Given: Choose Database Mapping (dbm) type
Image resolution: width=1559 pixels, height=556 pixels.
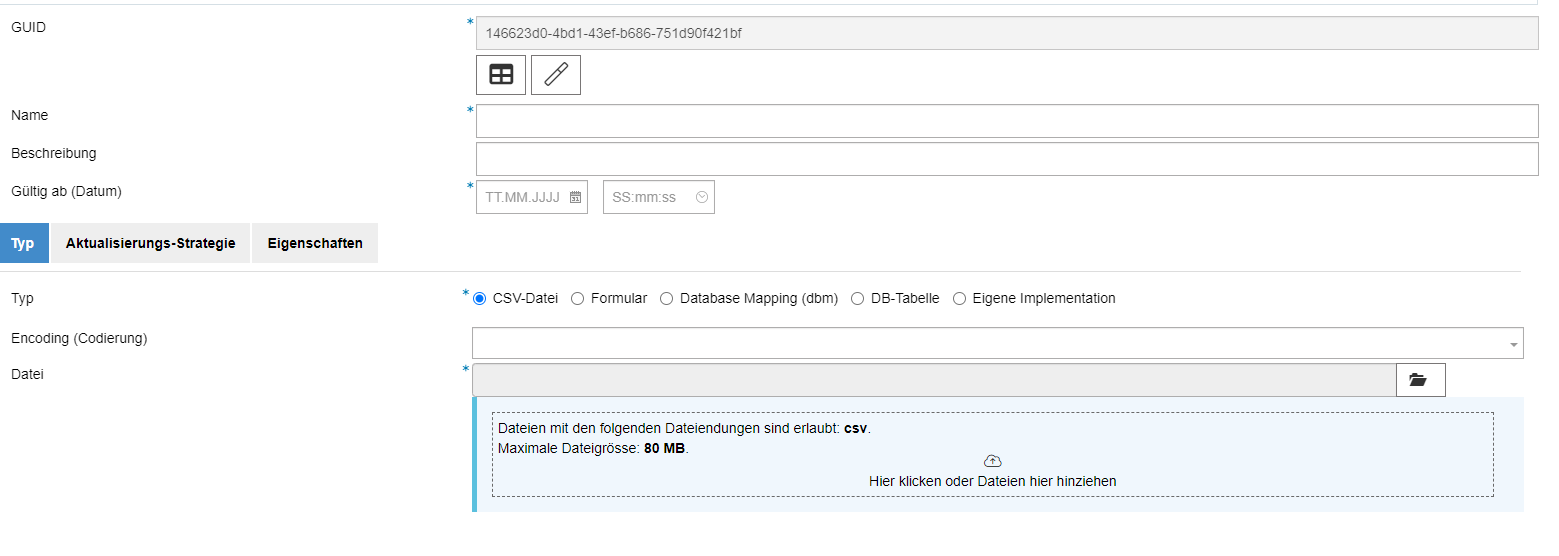Looking at the screenshot, I should point(667,298).
